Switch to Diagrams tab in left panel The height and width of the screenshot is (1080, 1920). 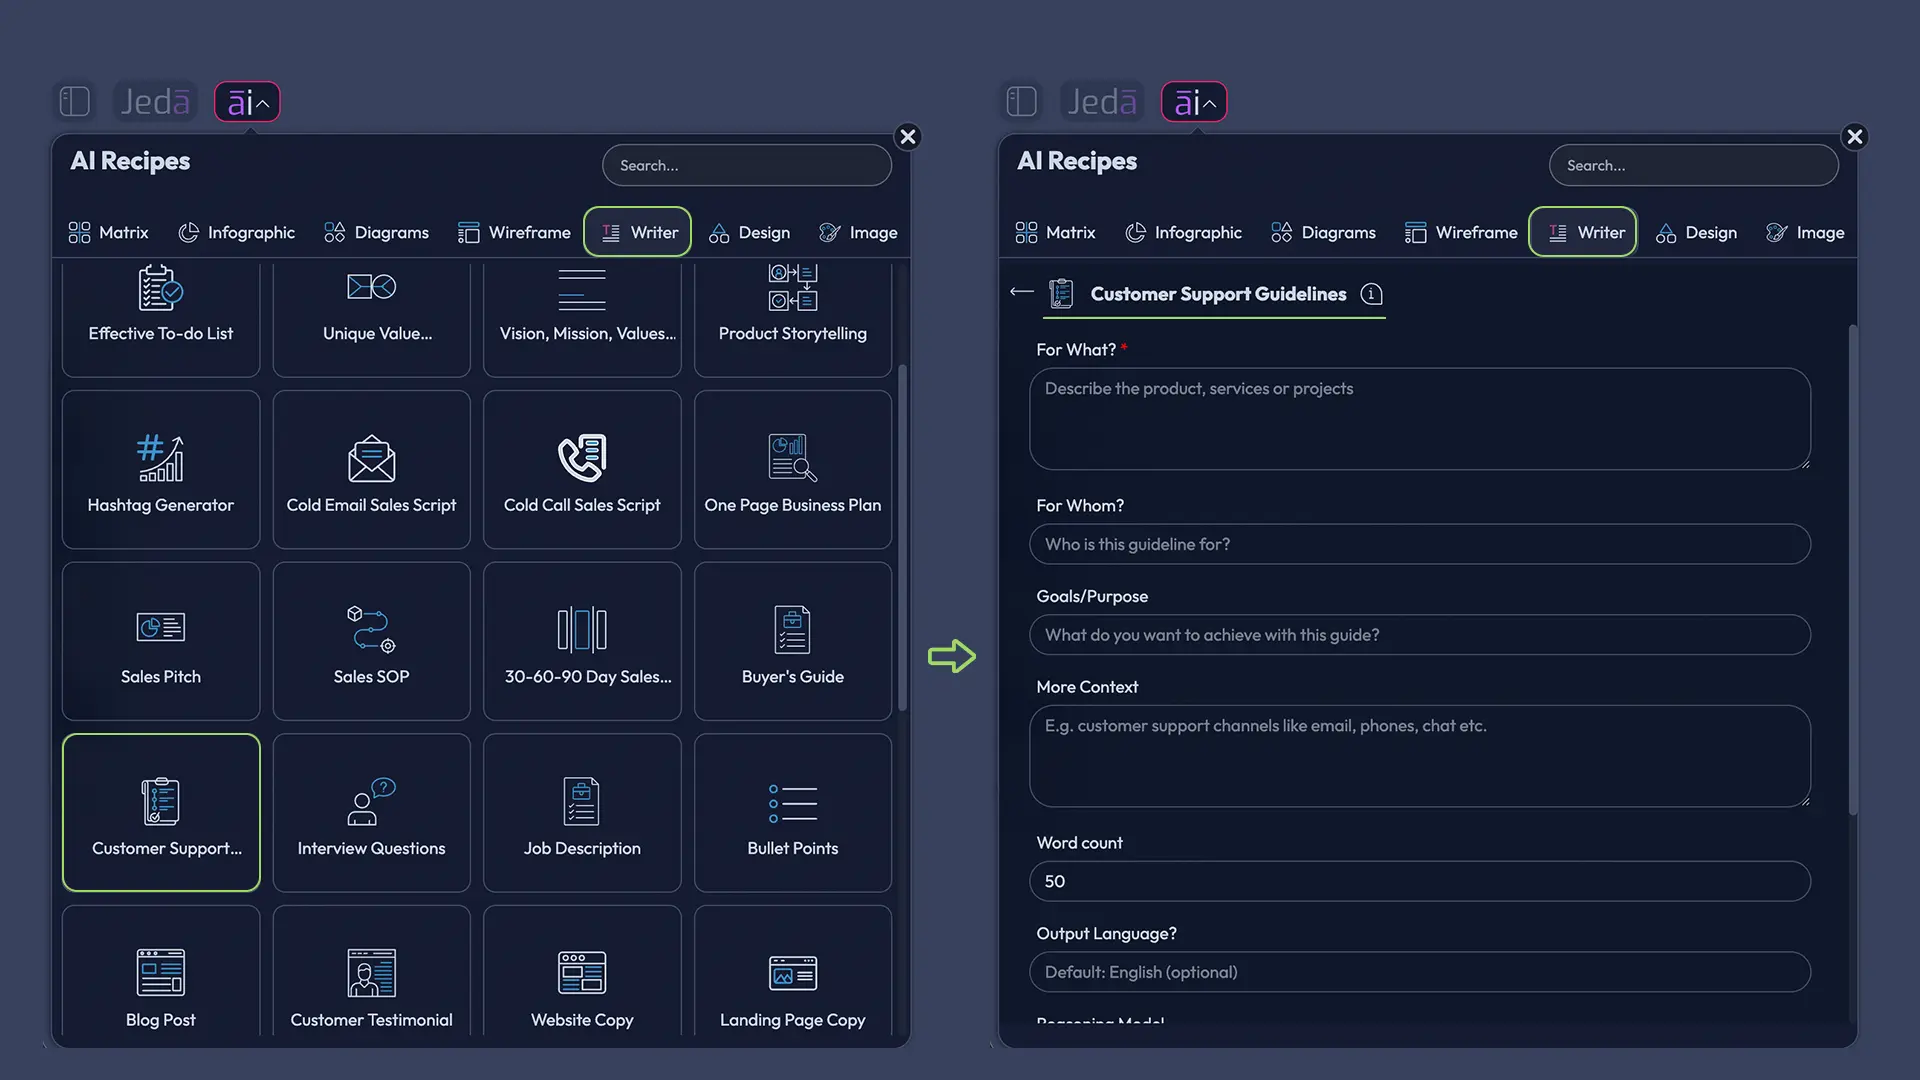point(377,232)
